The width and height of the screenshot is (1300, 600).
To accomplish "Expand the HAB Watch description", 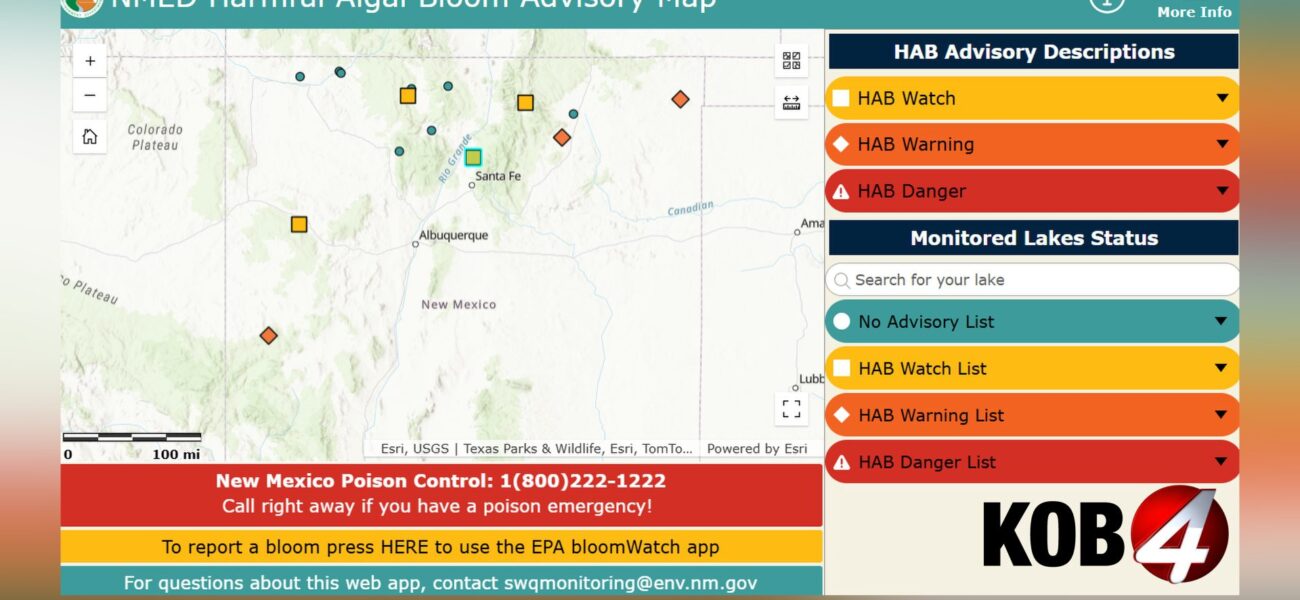I will [1032, 98].
